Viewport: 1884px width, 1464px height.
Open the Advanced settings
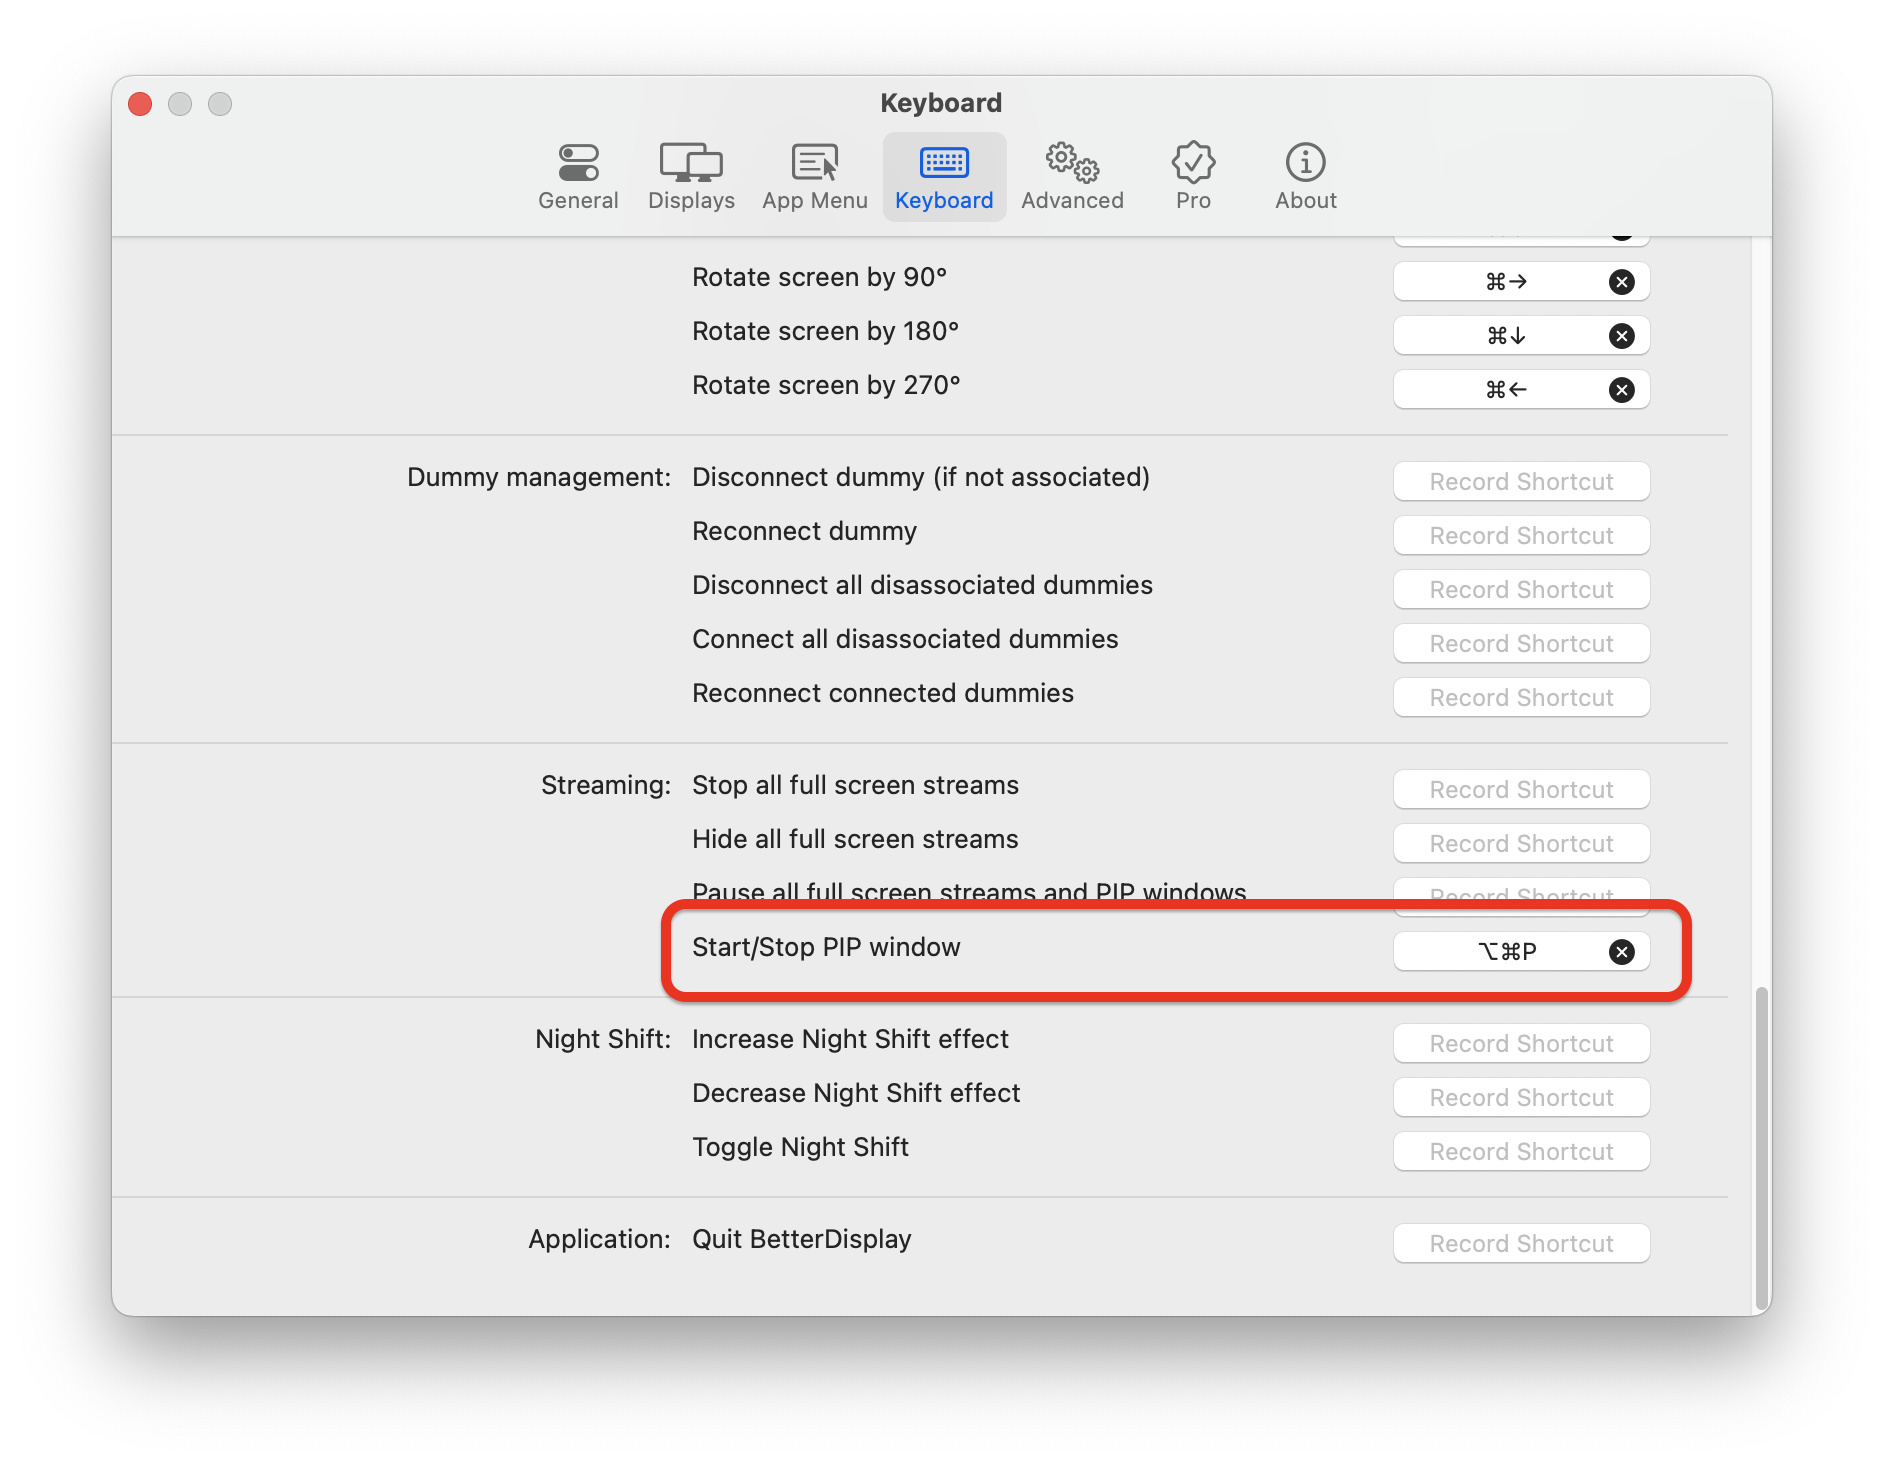tap(1071, 176)
